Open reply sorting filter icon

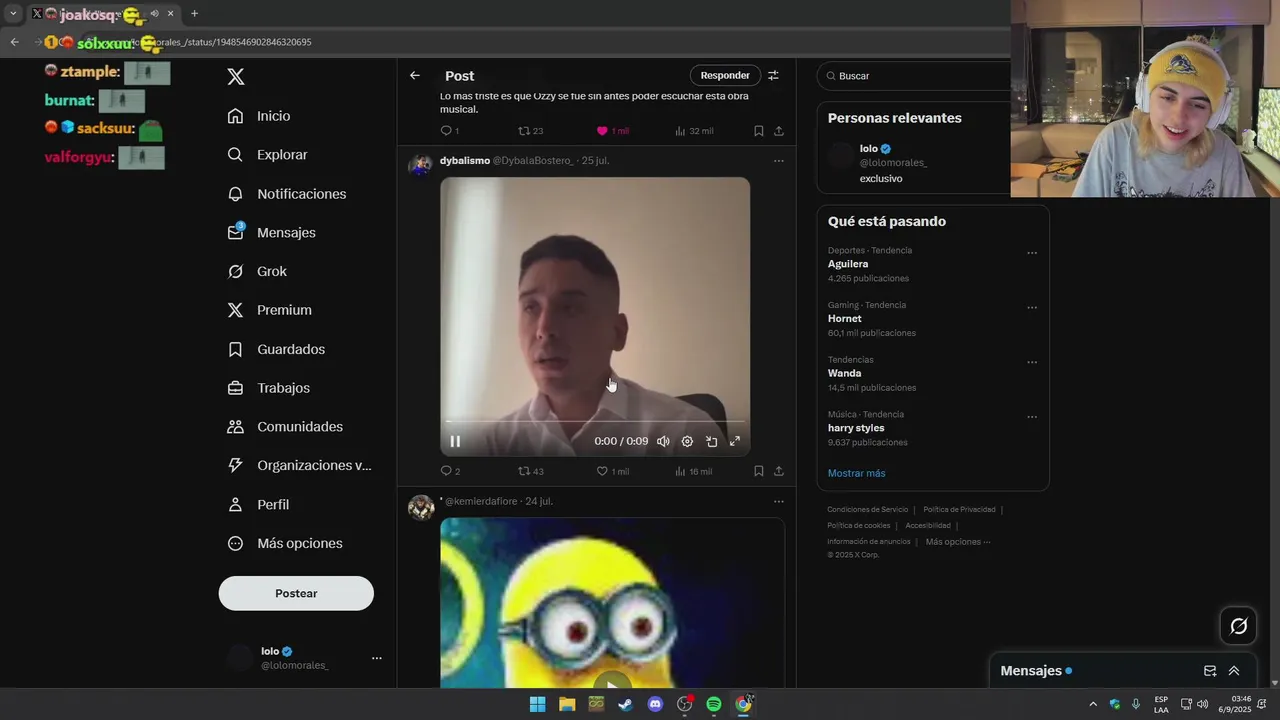773,75
